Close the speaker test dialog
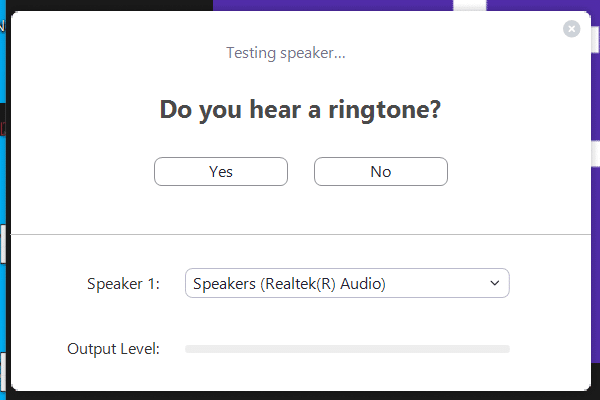 tap(572, 29)
